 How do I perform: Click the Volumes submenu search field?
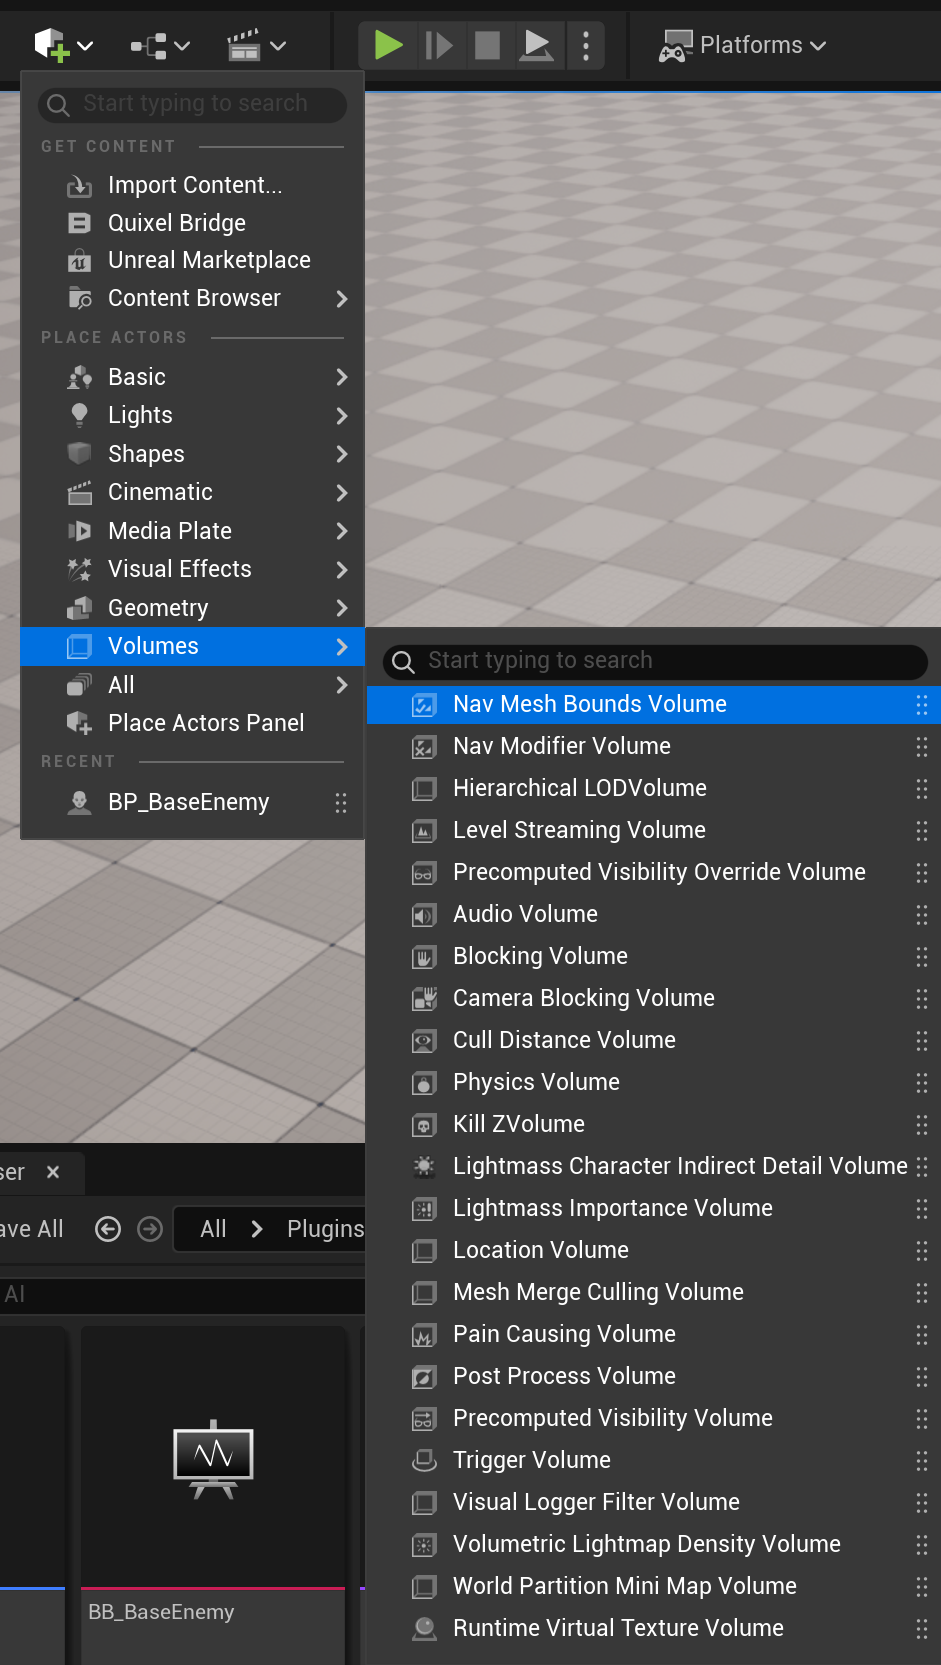tap(655, 661)
